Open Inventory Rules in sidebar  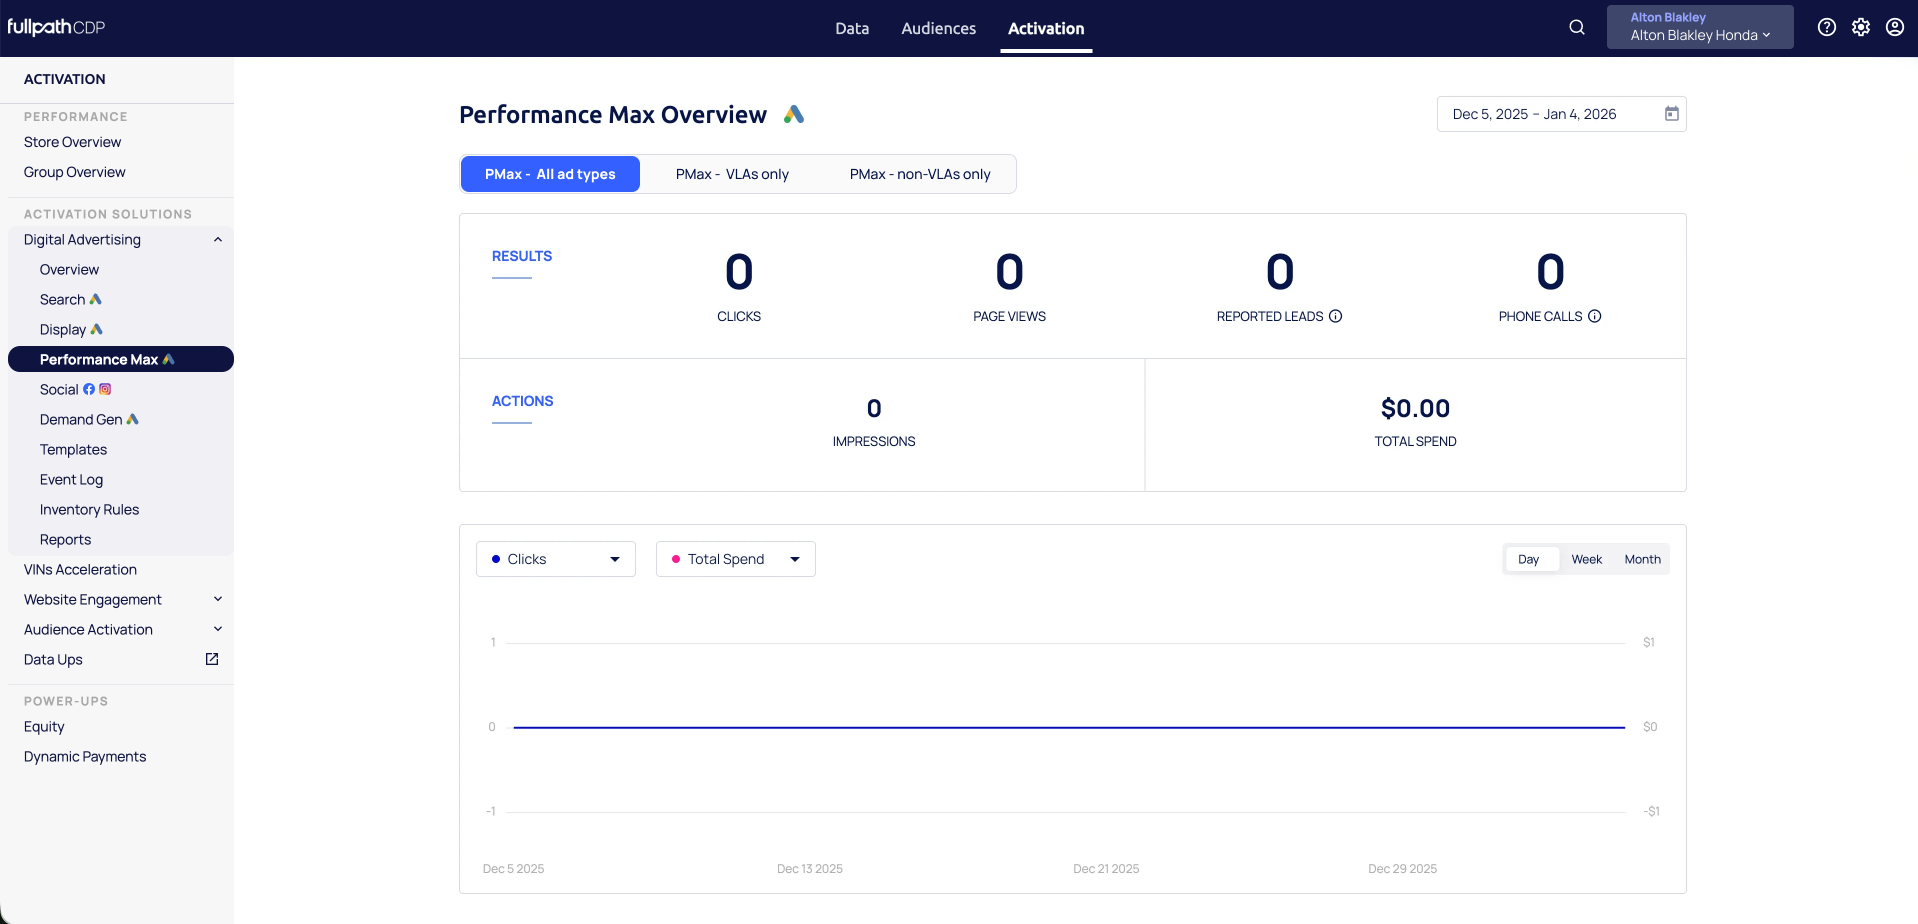(x=89, y=509)
